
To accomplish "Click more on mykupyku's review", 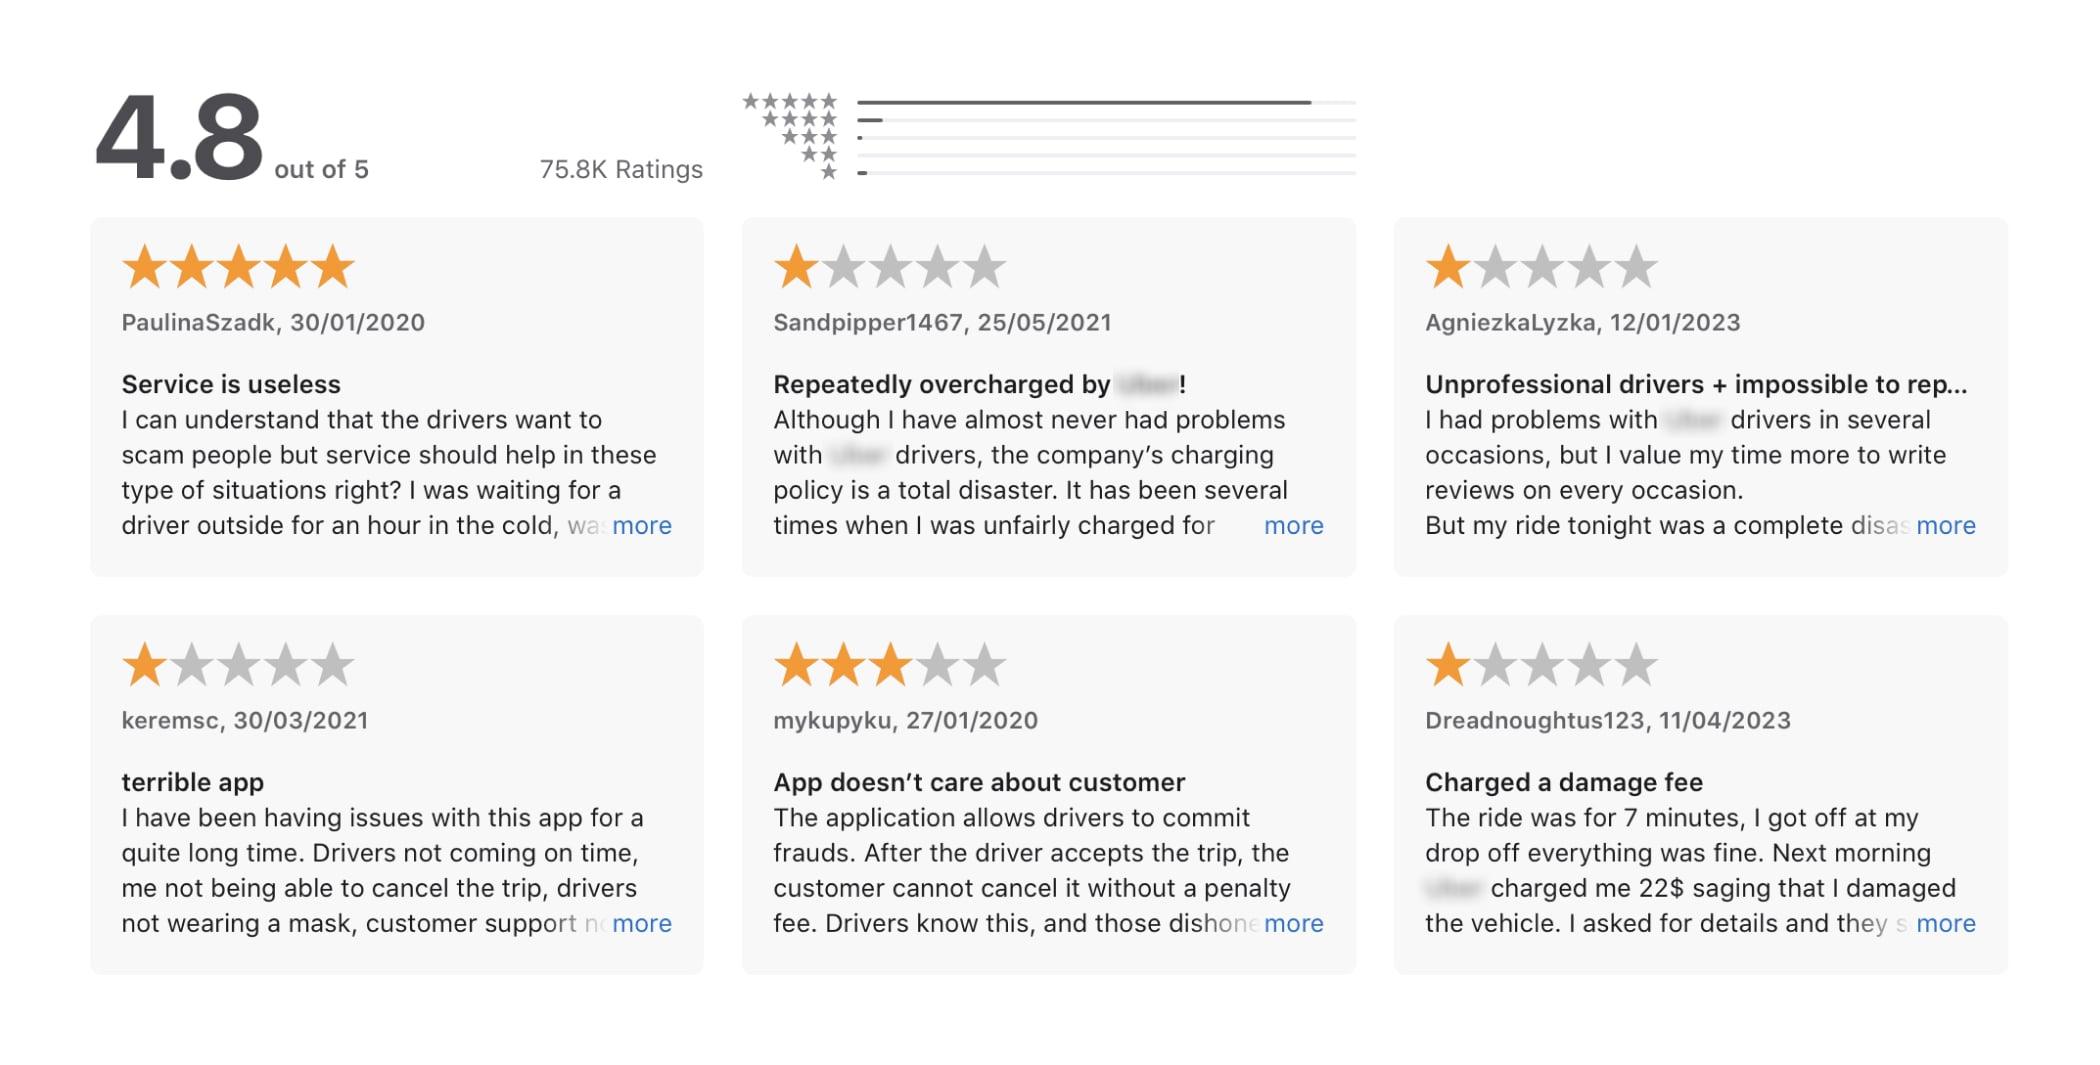I will pyautogui.click(x=1293, y=924).
